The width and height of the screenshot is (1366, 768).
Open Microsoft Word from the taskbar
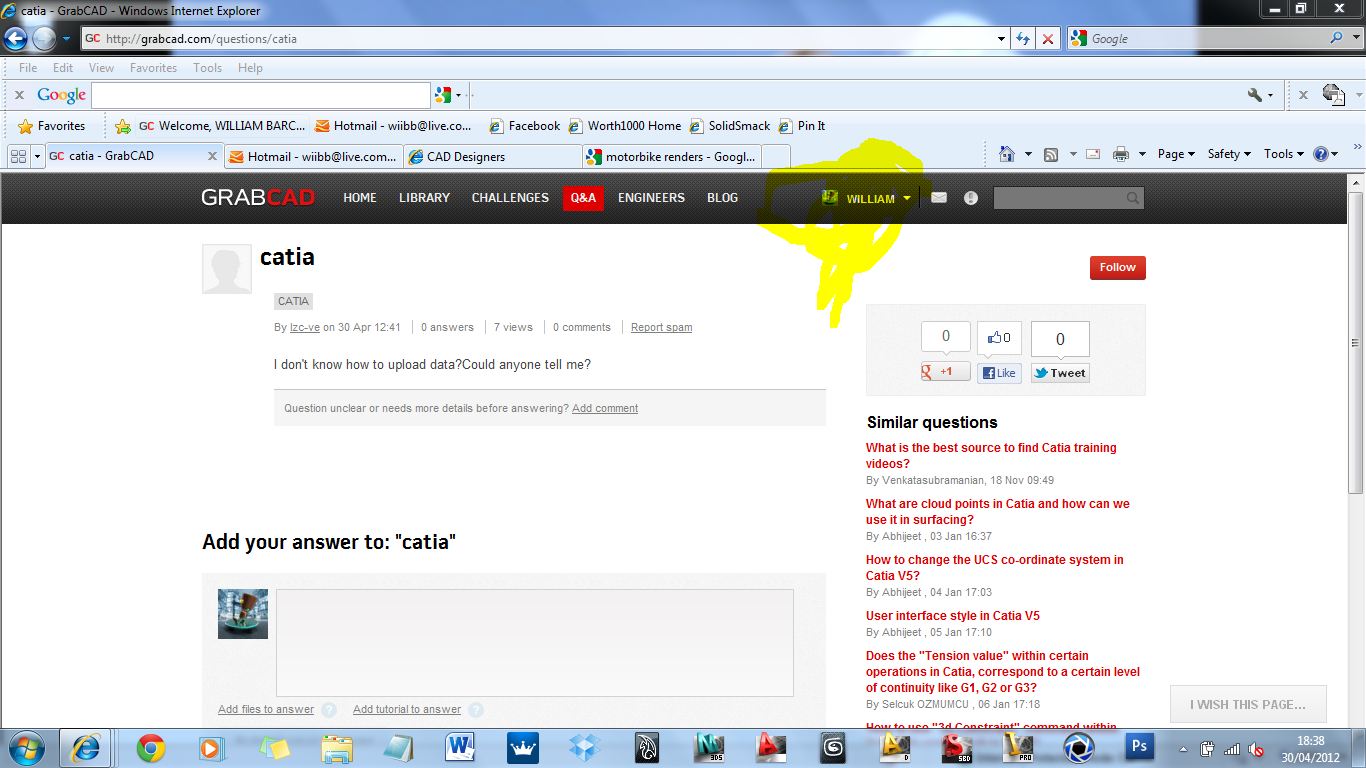(x=460, y=747)
